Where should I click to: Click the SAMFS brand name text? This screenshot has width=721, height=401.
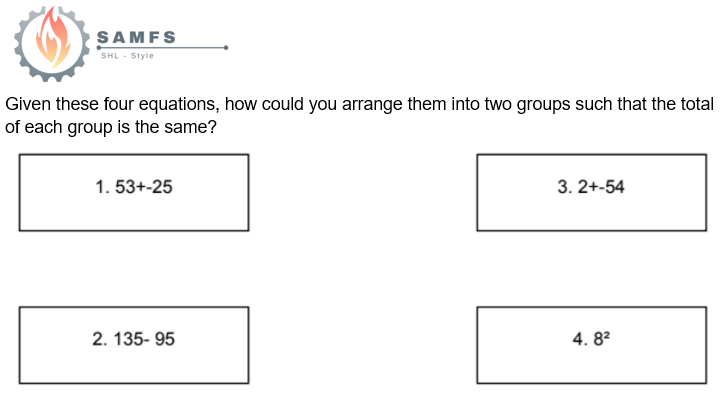pos(137,37)
